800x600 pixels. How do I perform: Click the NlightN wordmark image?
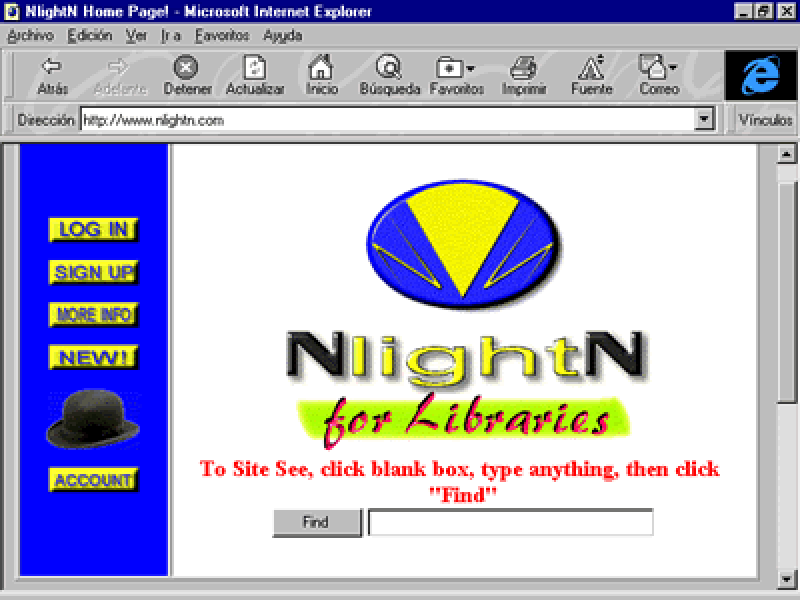tap(466, 358)
